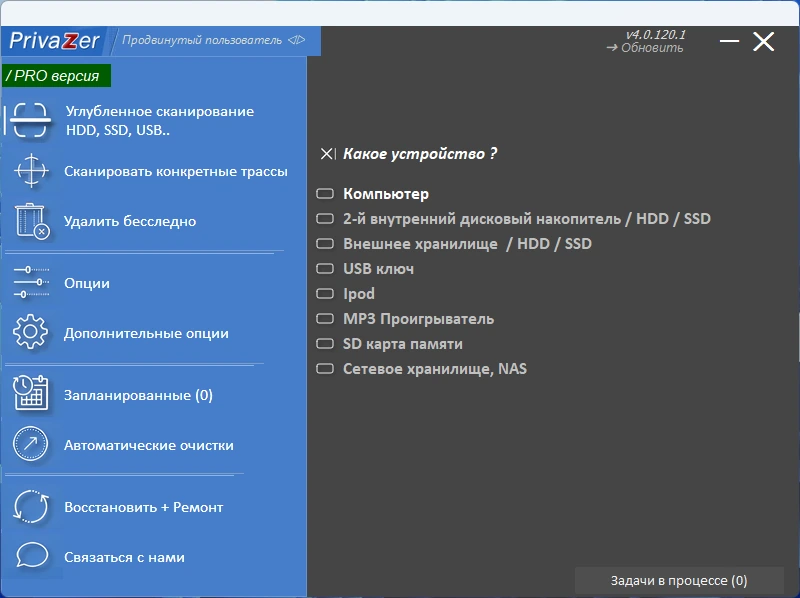Click the circular arrows icon for Восстановить + Ремонт

point(31,507)
